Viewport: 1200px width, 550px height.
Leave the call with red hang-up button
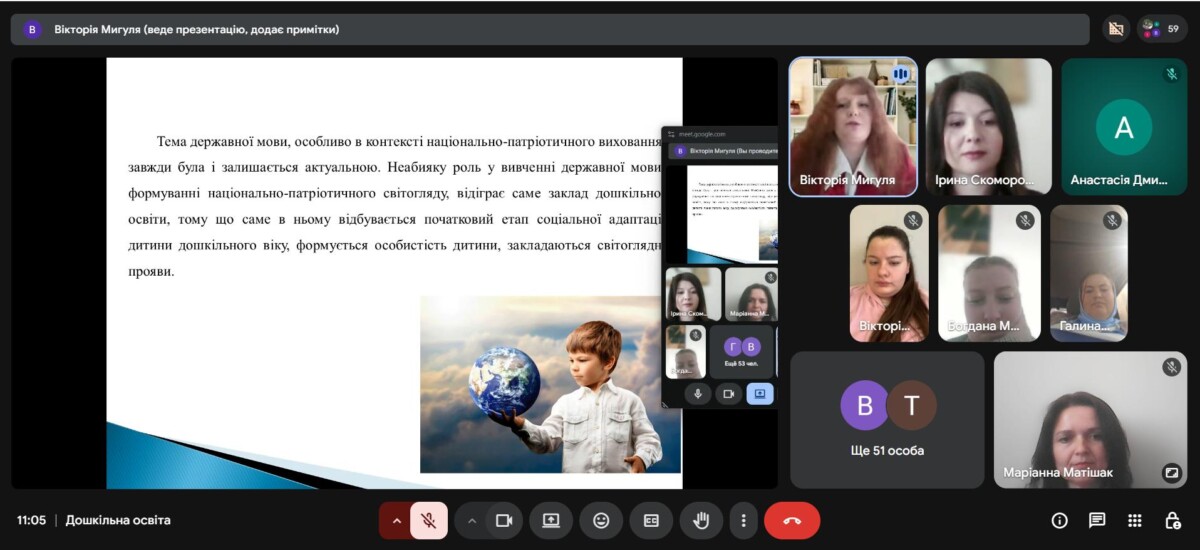click(x=792, y=521)
